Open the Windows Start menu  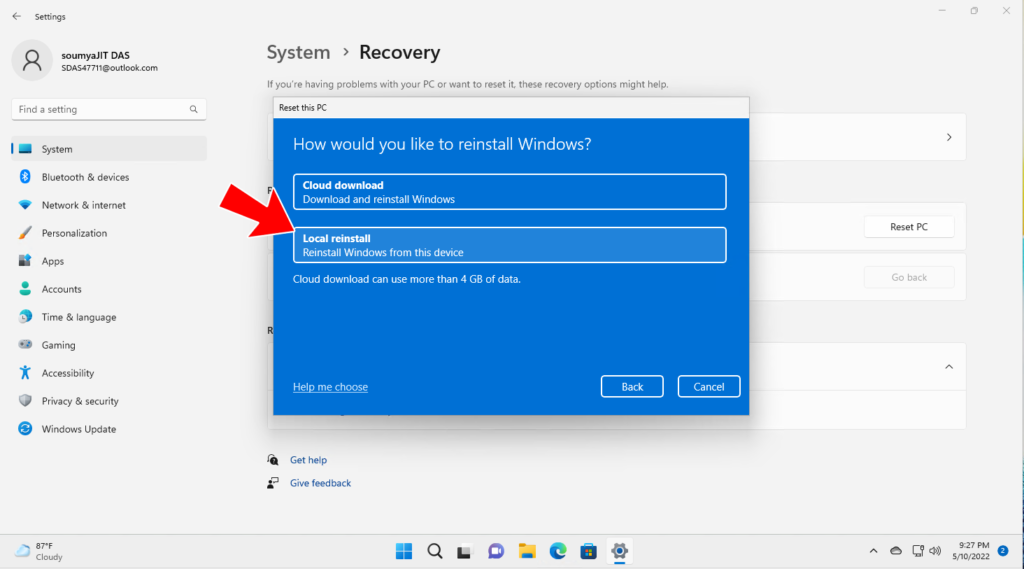pos(404,551)
